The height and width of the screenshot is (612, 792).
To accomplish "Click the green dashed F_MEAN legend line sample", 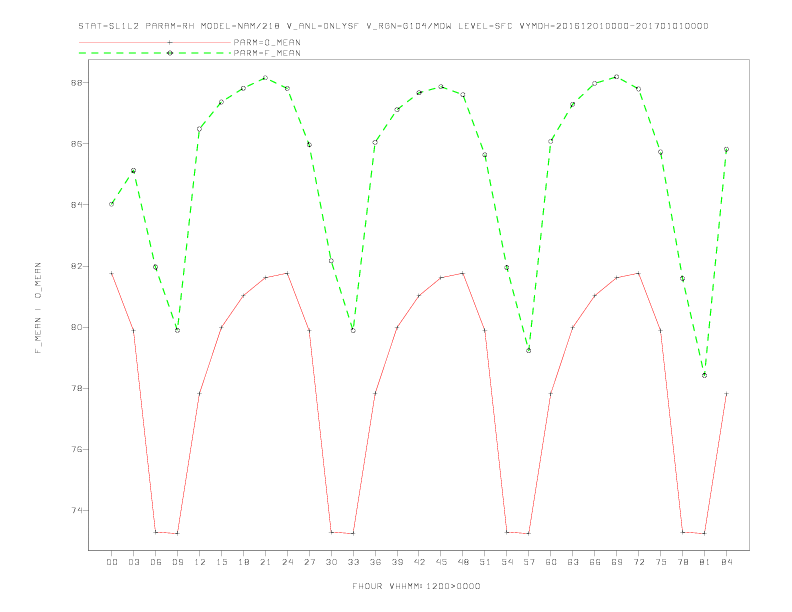I will point(155,53).
